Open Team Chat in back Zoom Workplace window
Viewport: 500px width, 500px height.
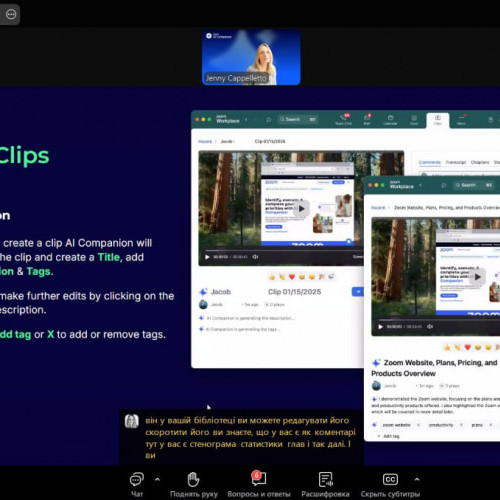344,119
